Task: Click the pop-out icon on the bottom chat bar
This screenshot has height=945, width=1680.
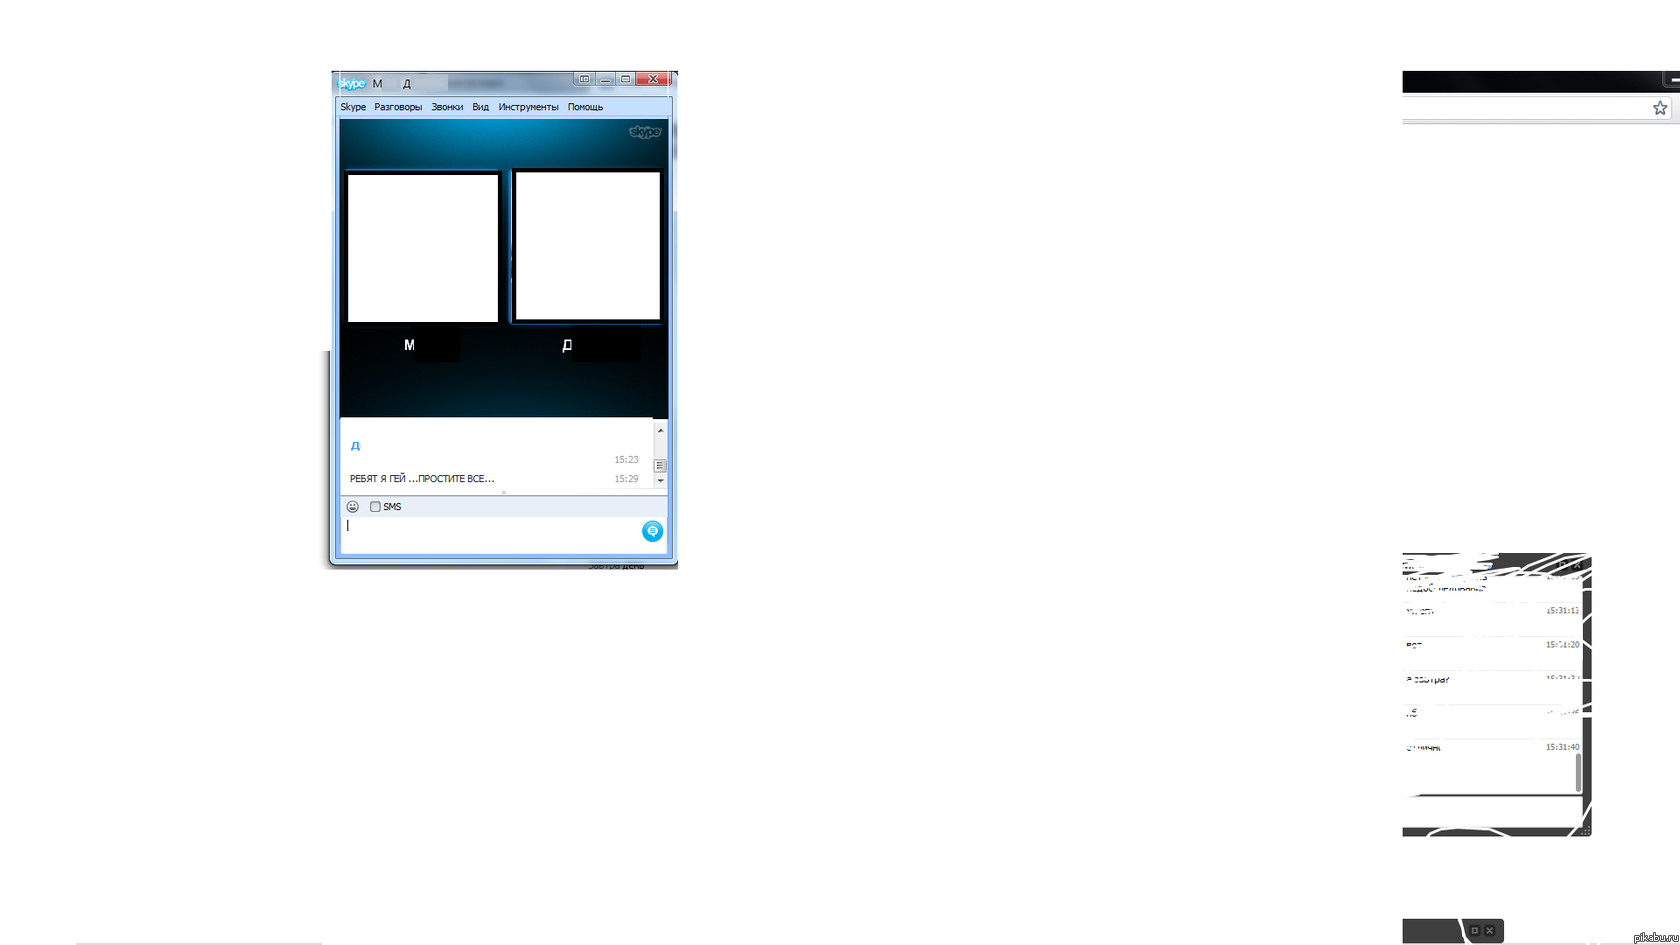Action: 1474,931
